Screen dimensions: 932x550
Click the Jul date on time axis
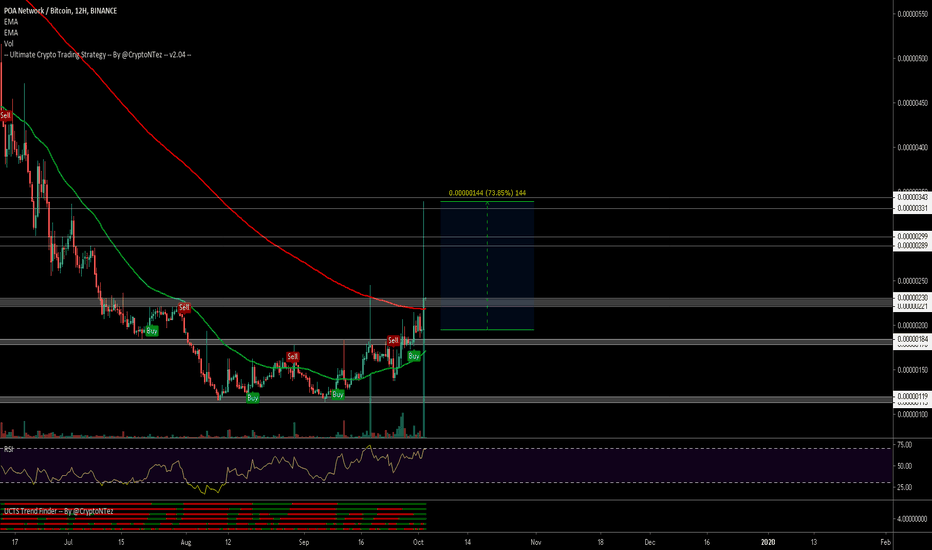[x=68, y=542]
